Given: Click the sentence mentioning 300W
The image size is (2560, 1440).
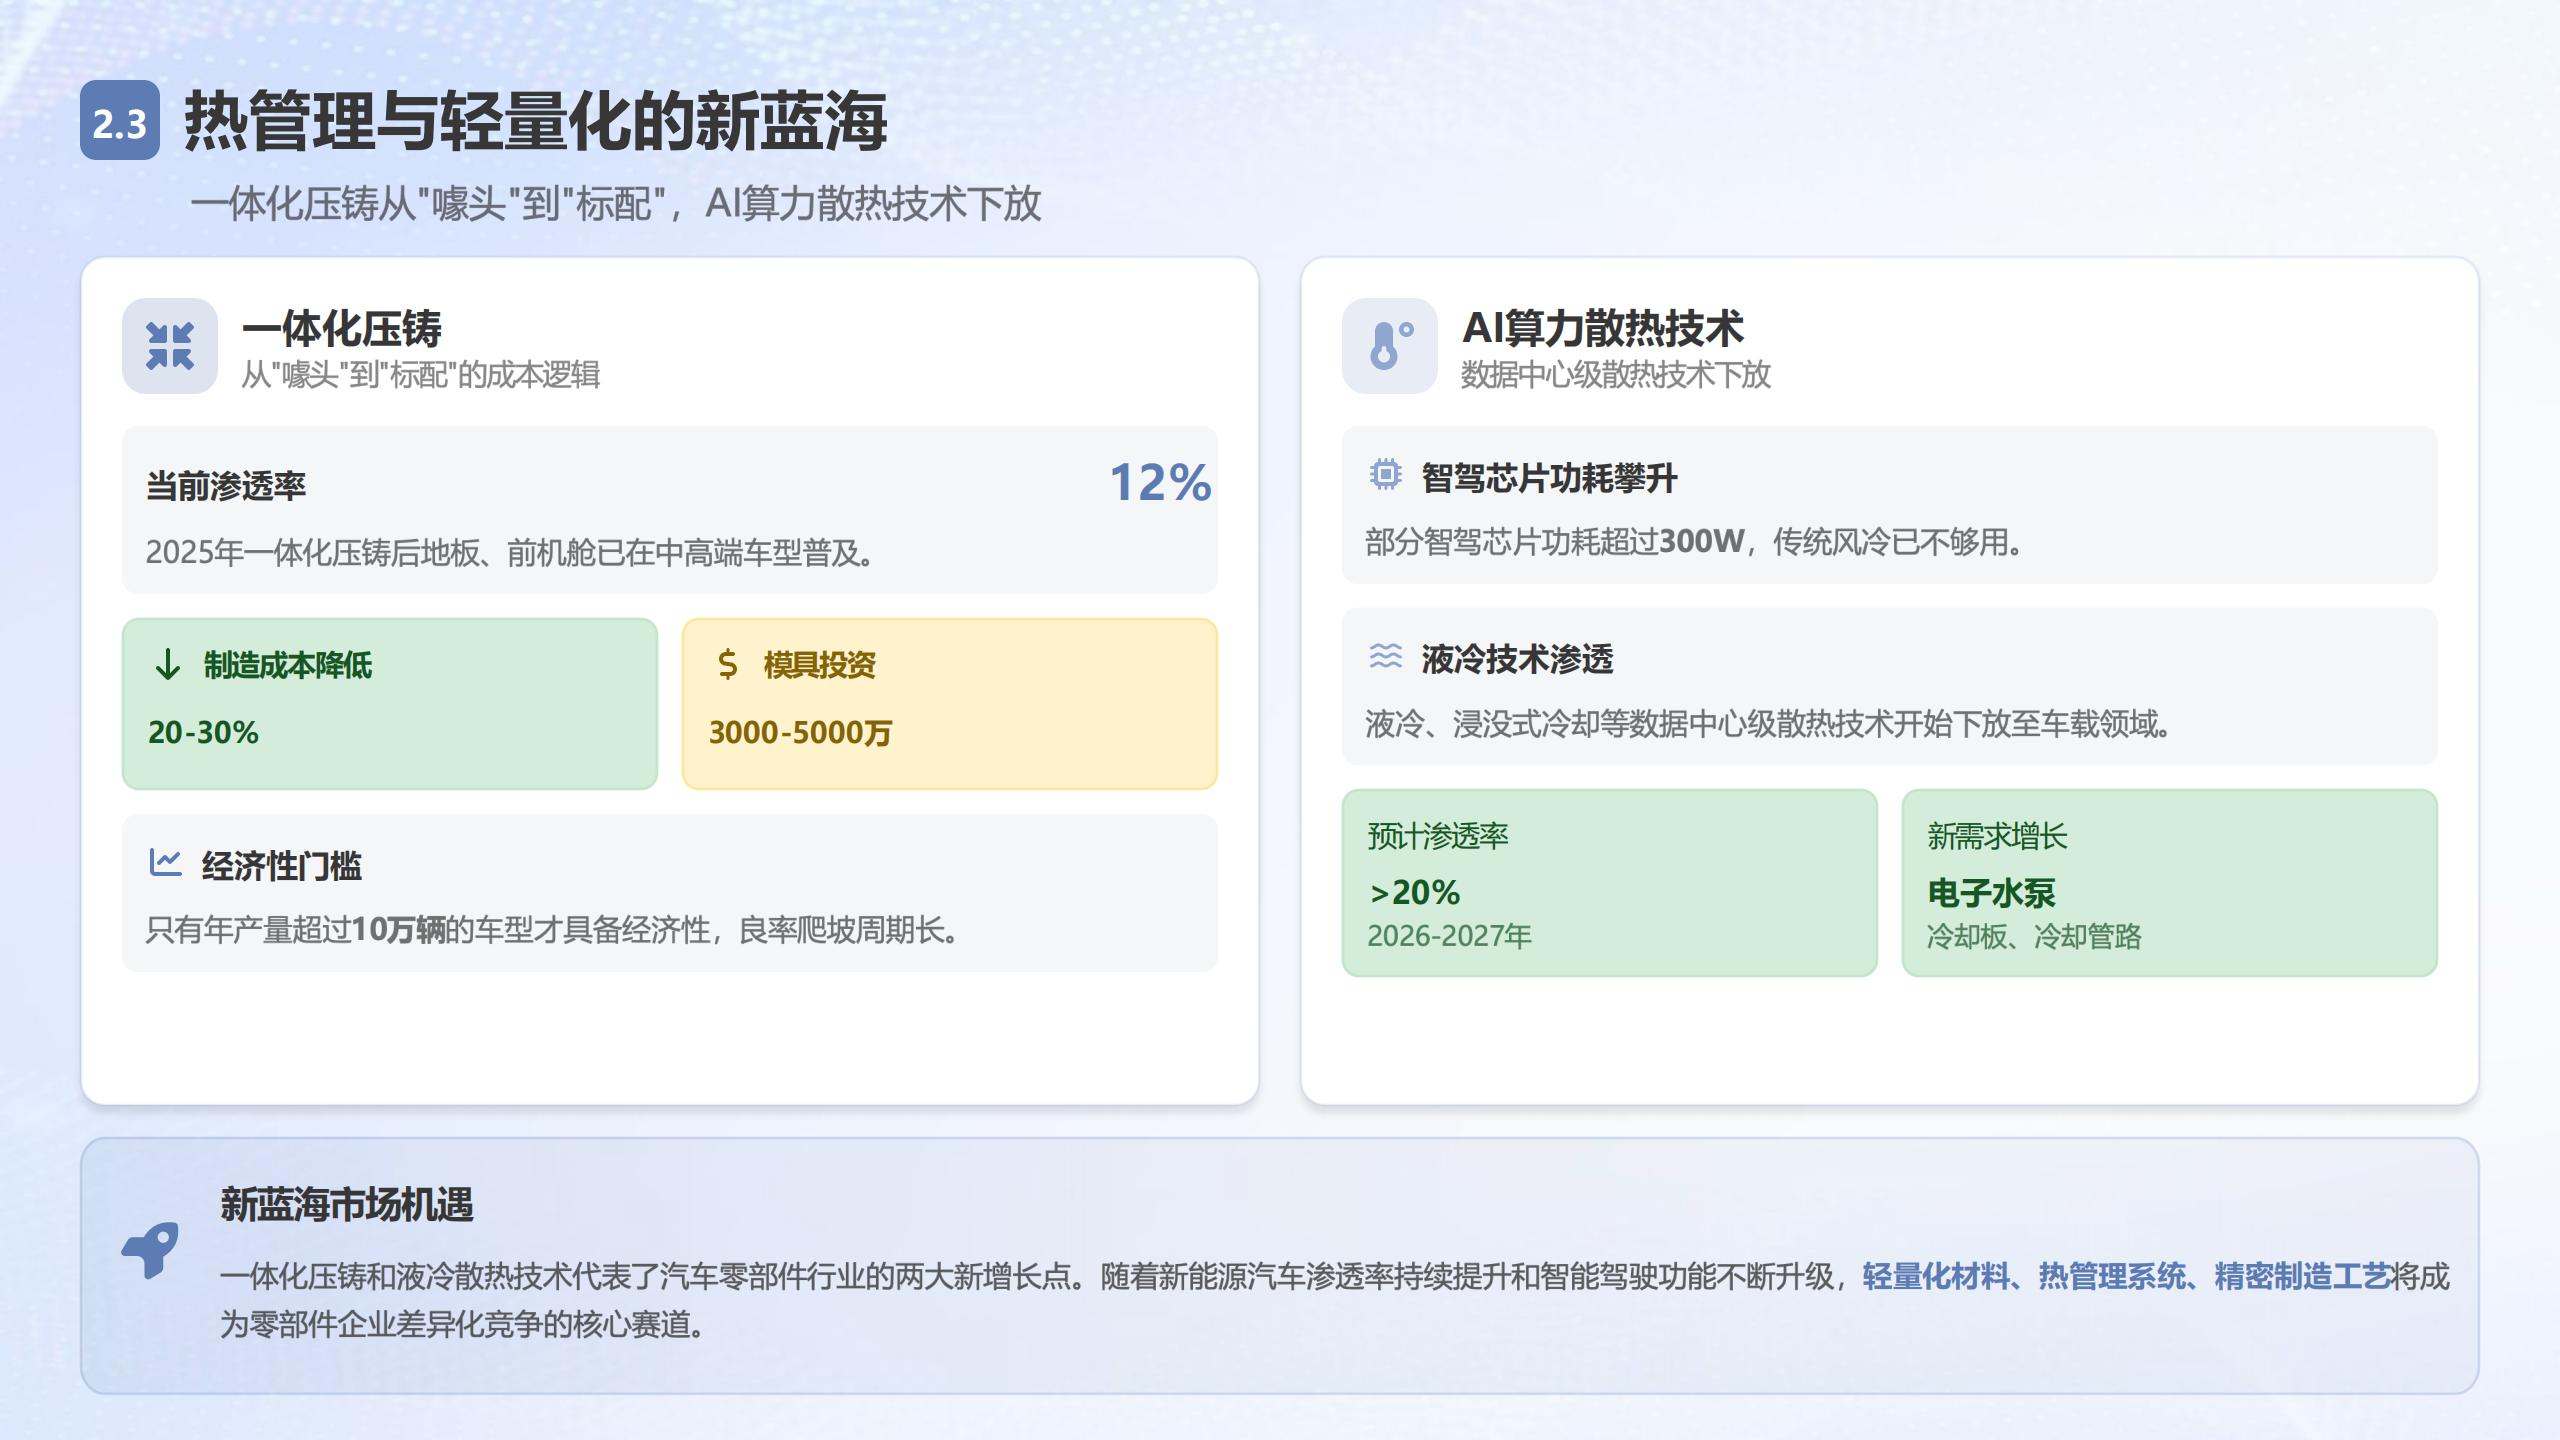Looking at the screenshot, I should click(x=1694, y=542).
